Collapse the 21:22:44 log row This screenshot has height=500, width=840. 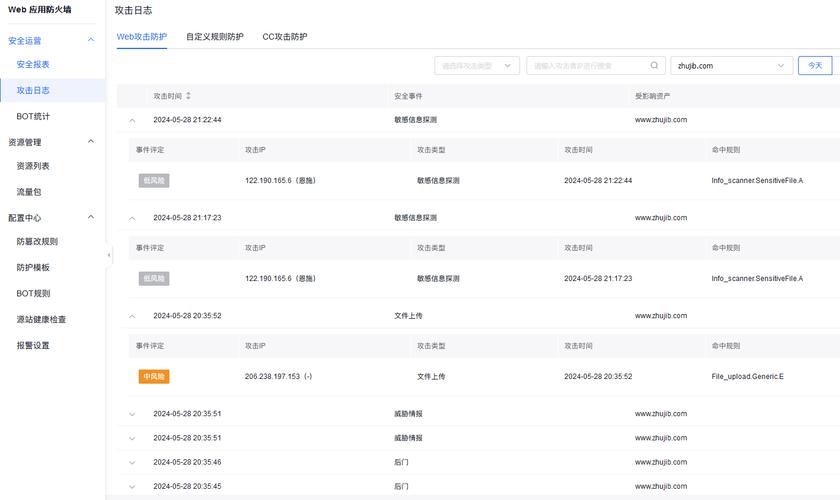coord(132,119)
